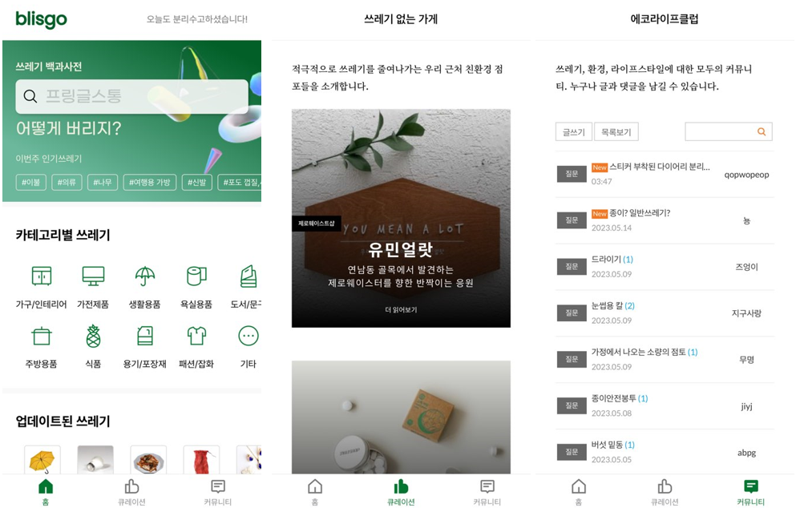This screenshot has width=800, height=516.
Task: Select the 패션/잡화 shirt icon
Action: pyautogui.click(x=196, y=336)
